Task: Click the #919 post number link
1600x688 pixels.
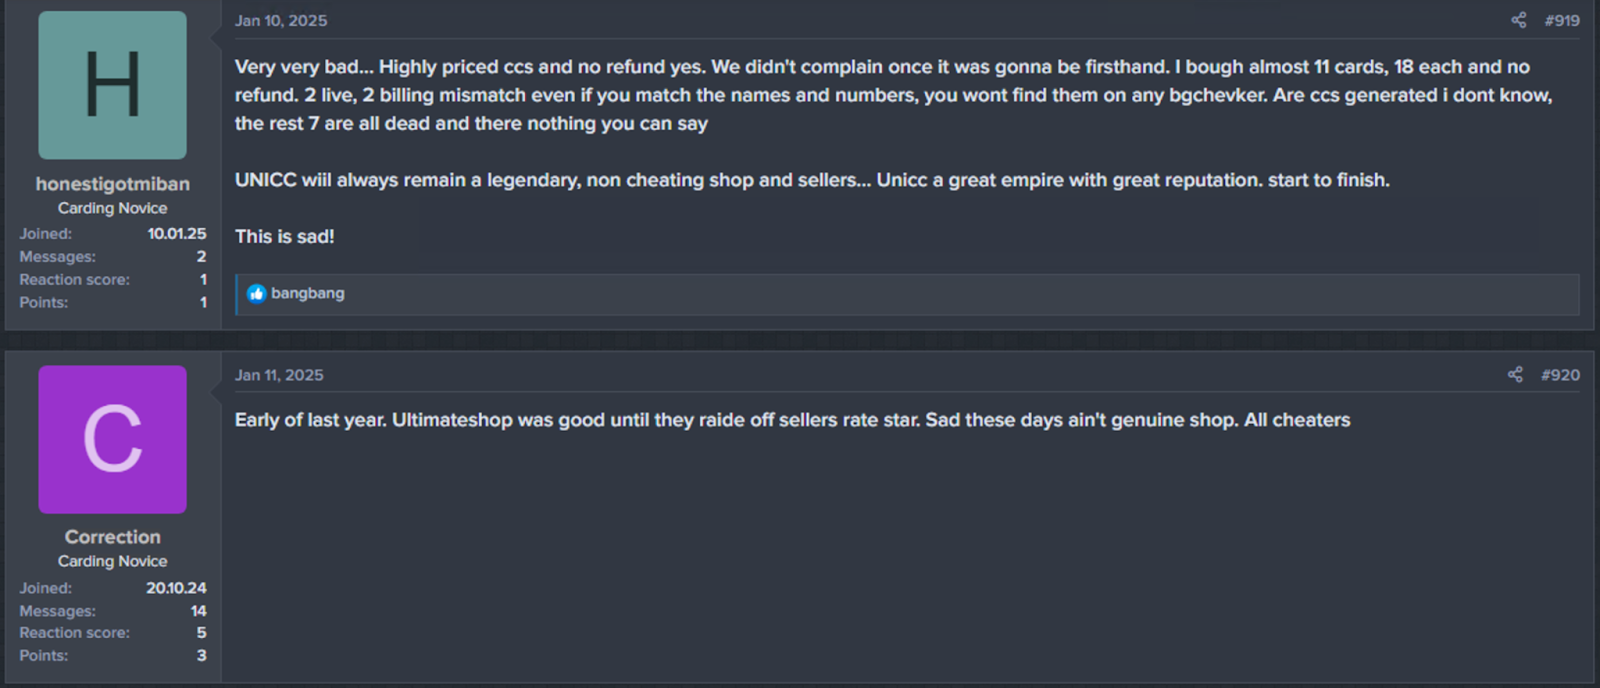Action: [1561, 18]
